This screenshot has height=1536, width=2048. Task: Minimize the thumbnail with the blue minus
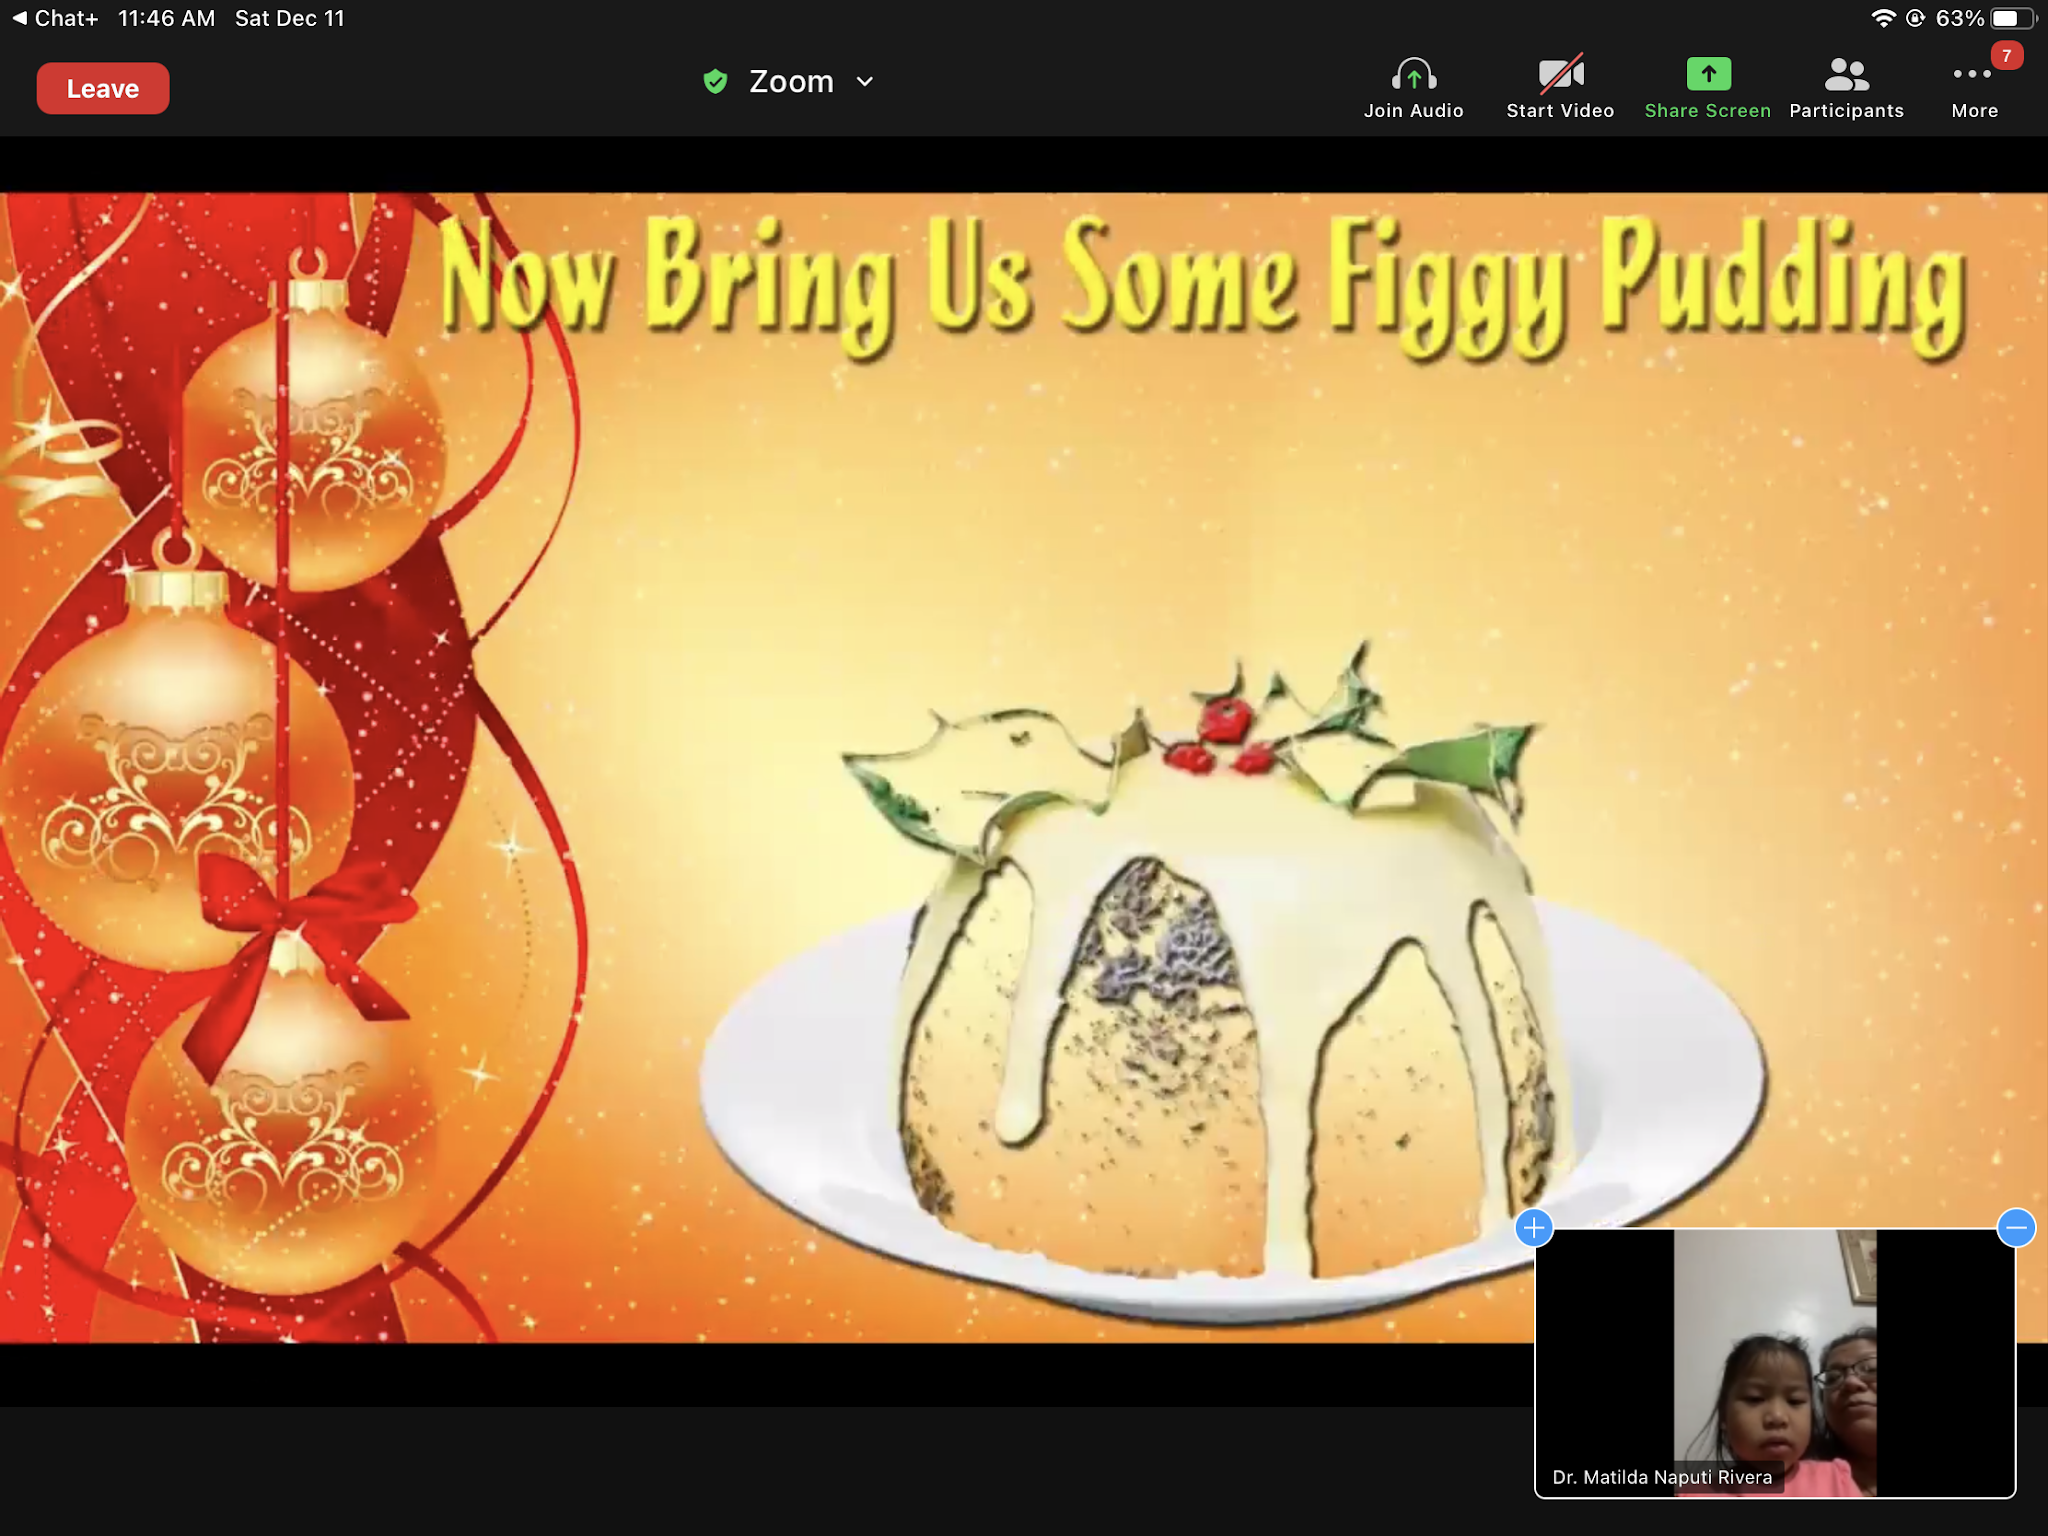pyautogui.click(x=2015, y=1227)
